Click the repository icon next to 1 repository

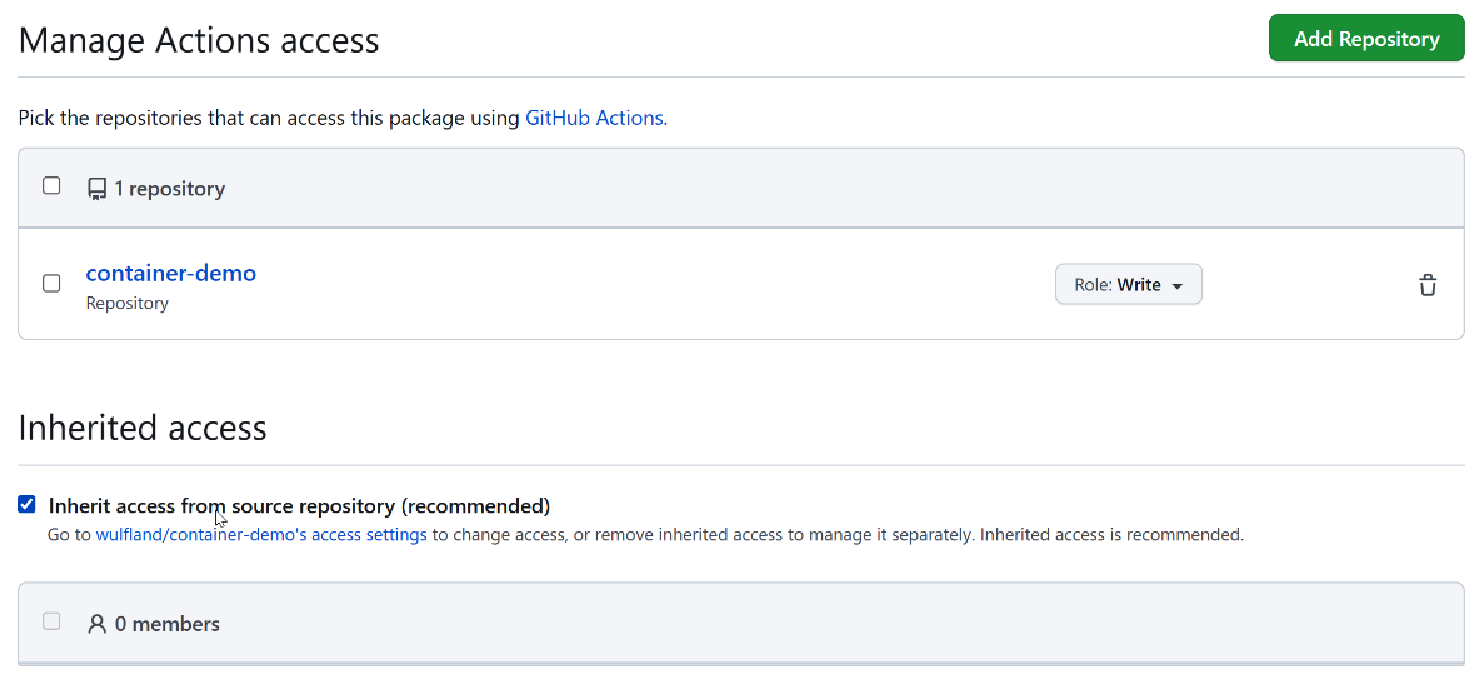pos(96,189)
